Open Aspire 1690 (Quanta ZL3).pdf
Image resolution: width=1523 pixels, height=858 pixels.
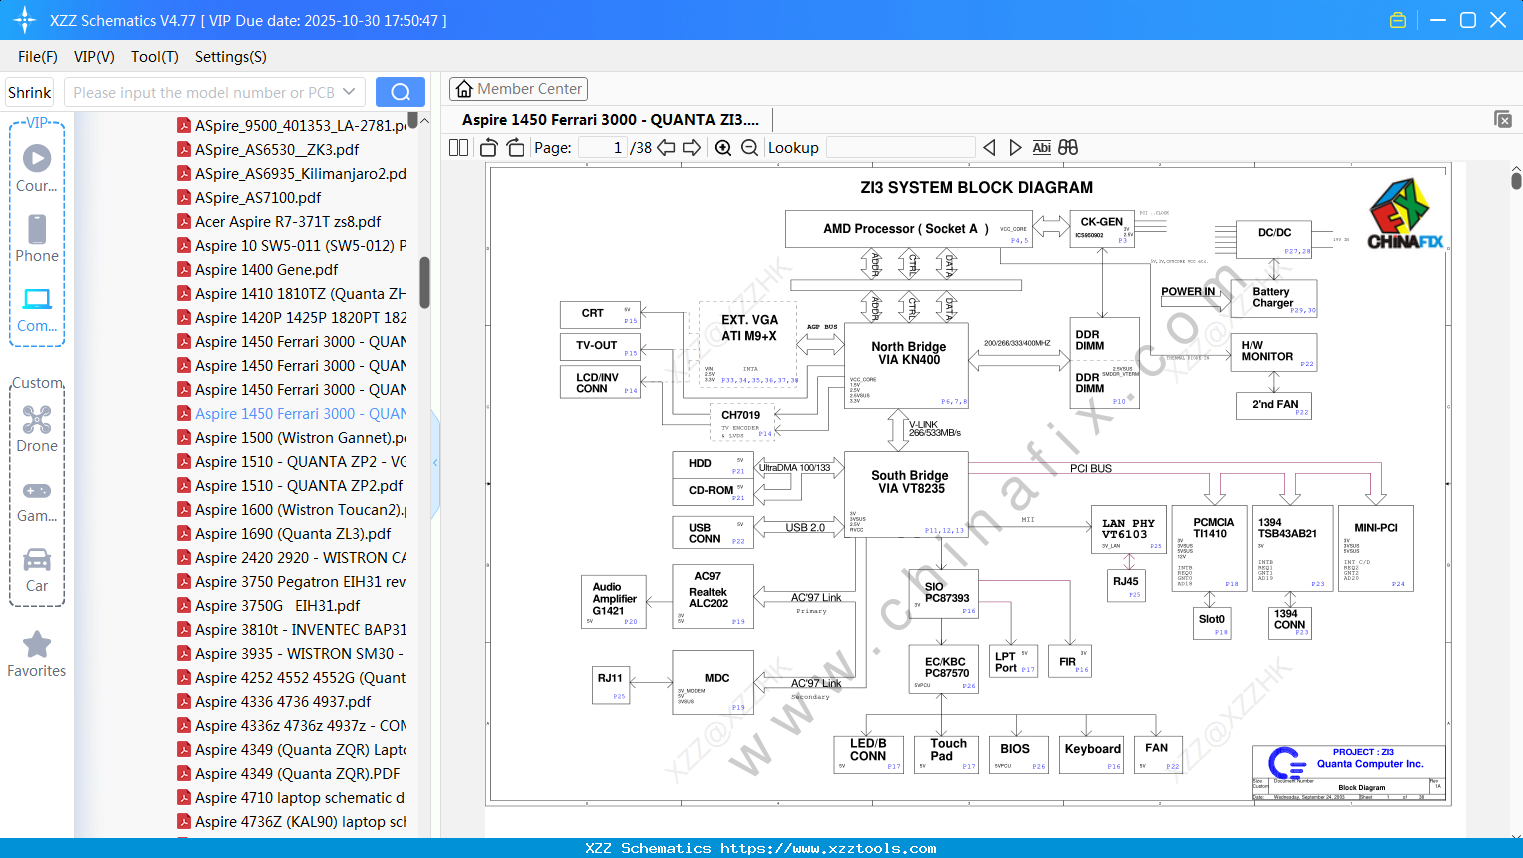click(x=284, y=534)
